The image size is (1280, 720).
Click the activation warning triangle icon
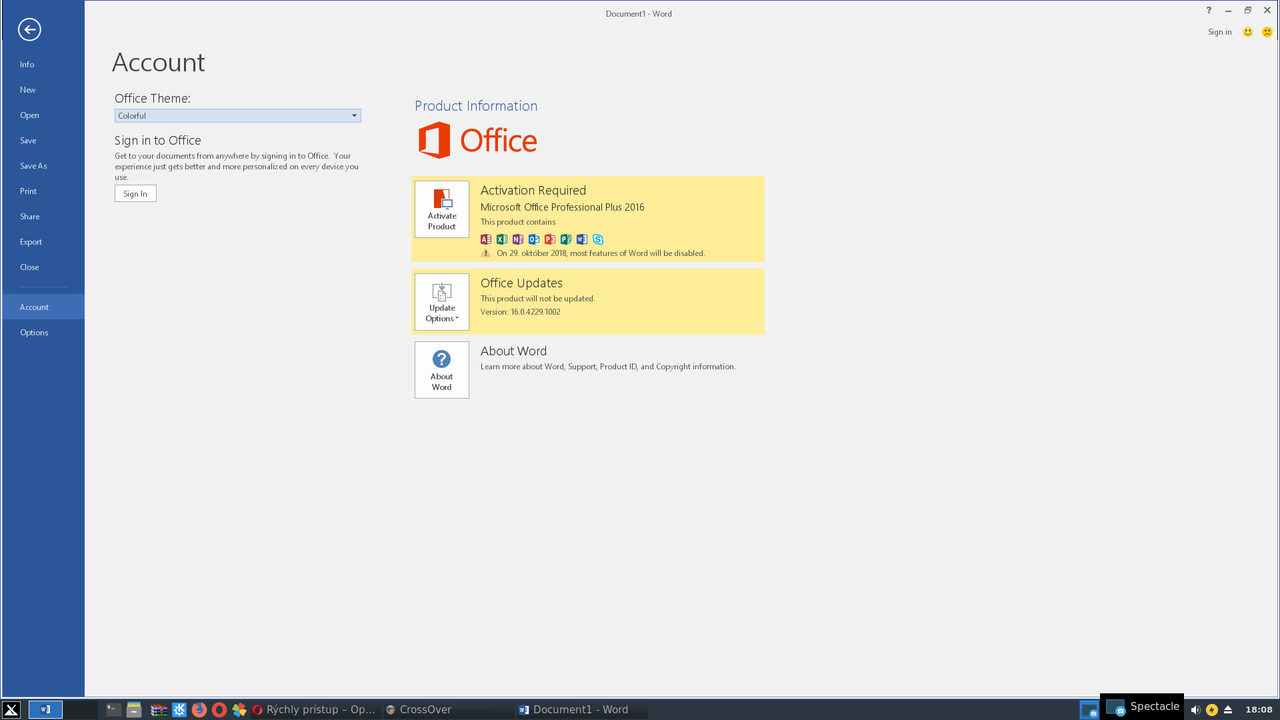click(486, 253)
